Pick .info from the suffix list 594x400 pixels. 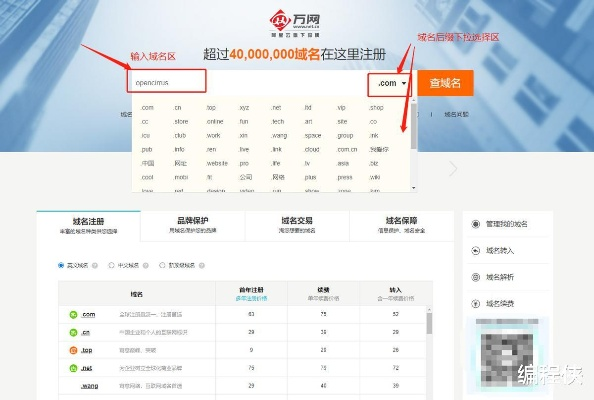(179, 150)
